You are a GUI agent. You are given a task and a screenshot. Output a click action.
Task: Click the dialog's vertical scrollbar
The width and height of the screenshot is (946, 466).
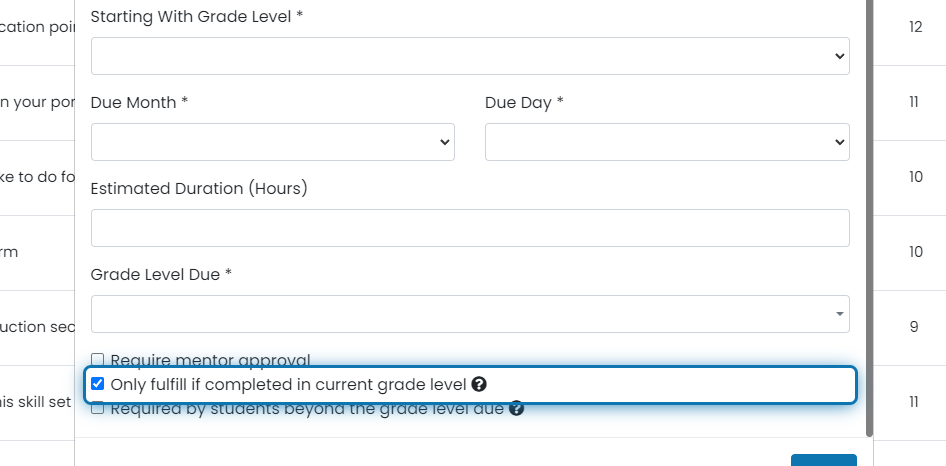pos(869,217)
